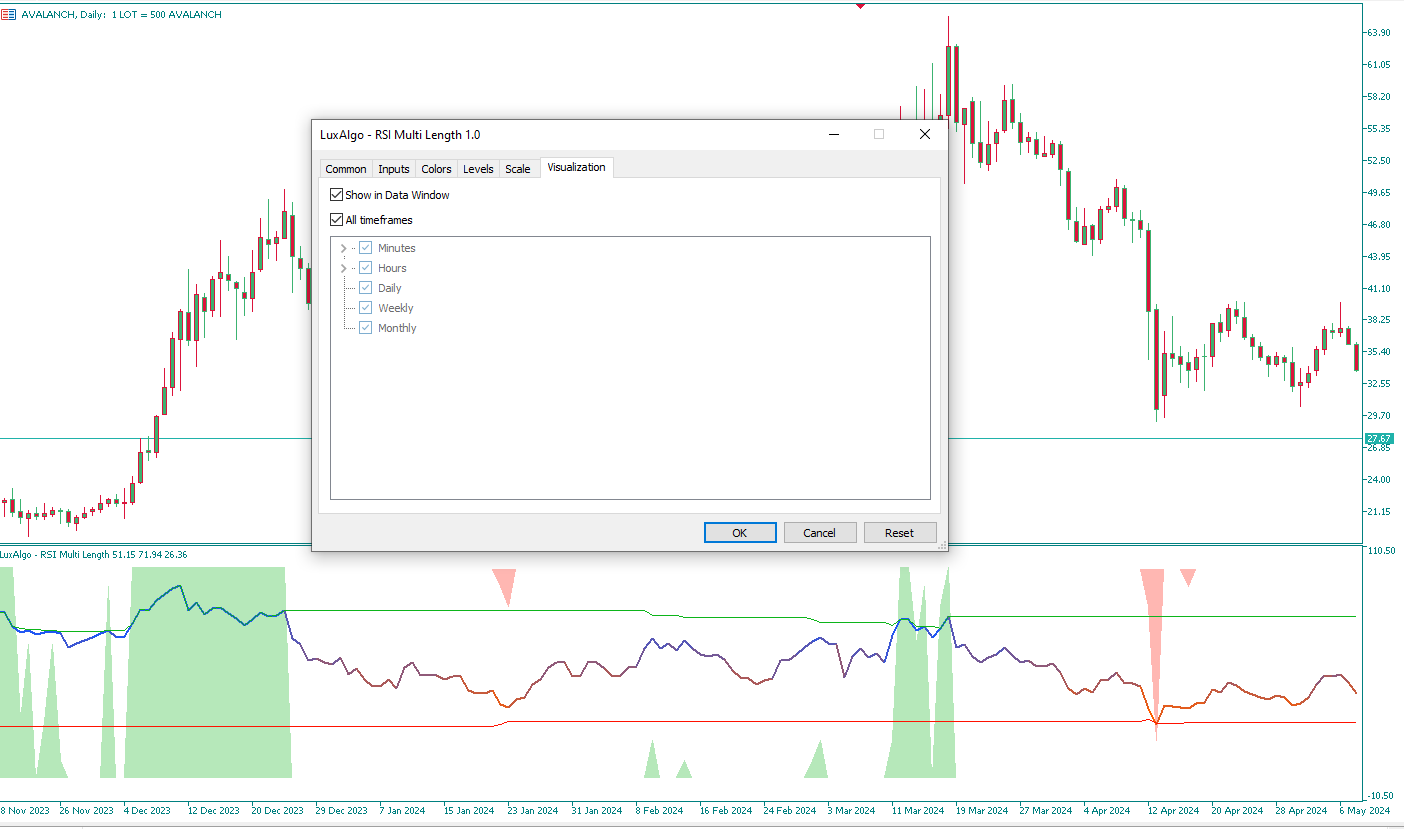Image resolution: width=1404 pixels, height=829 pixels.
Task: Go to the Colors tab
Action: click(x=436, y=169)
